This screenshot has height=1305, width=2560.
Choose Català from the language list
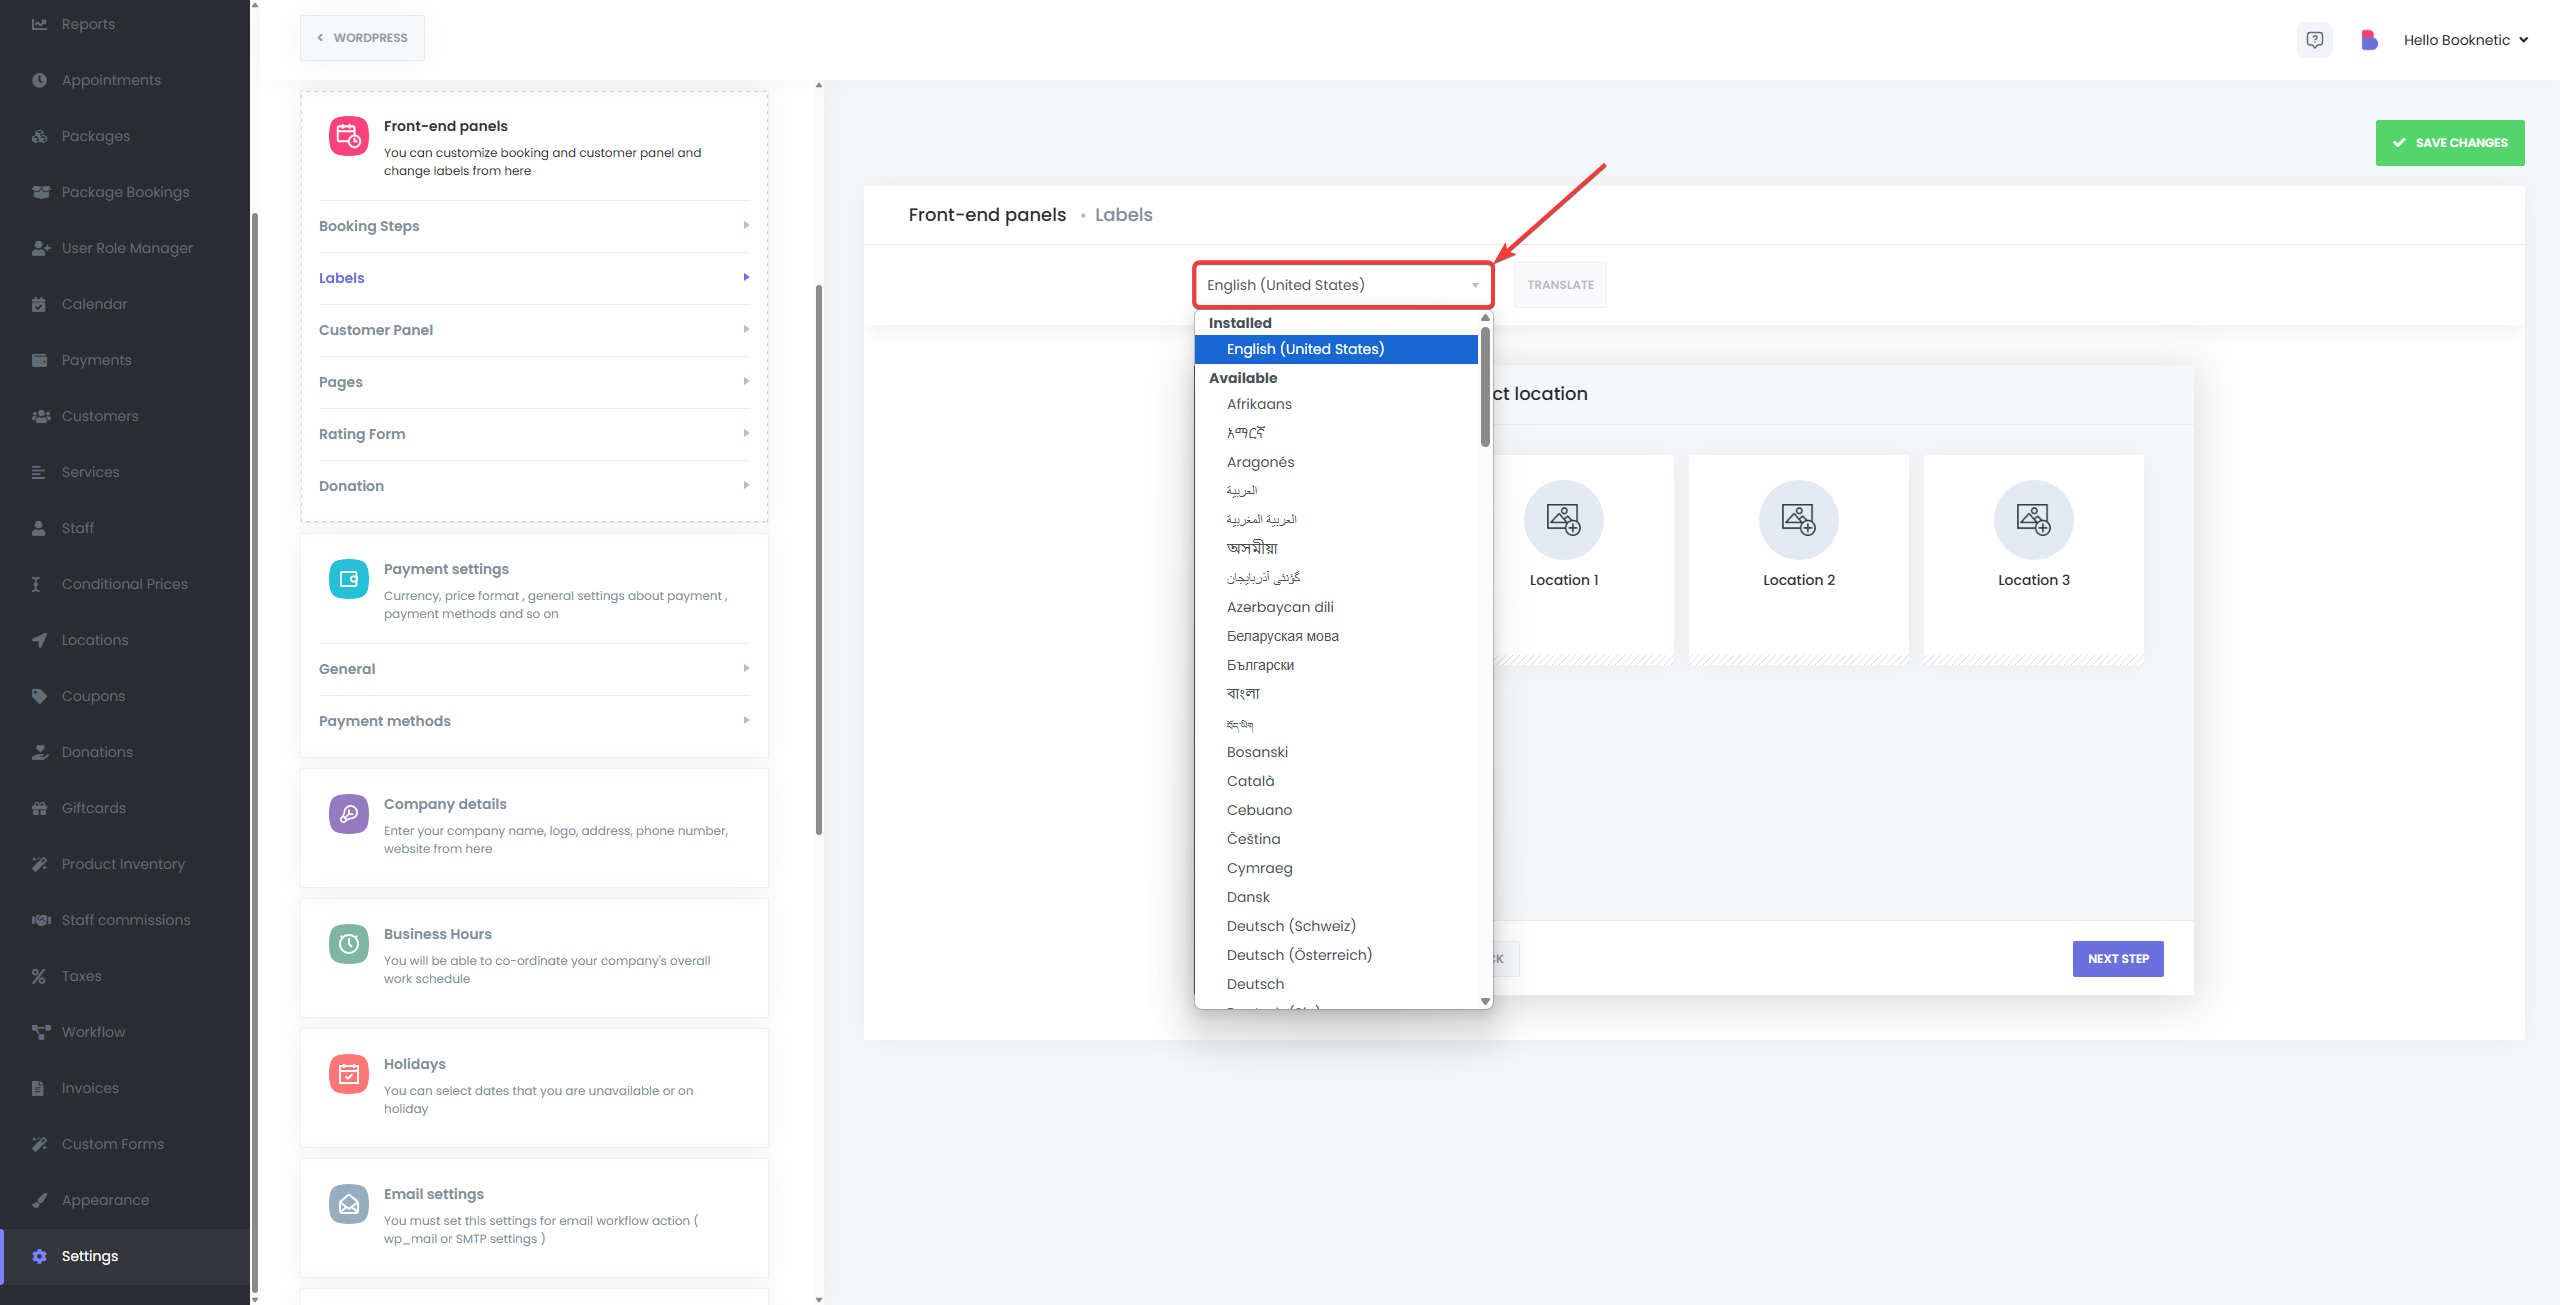click(1336, 781)
